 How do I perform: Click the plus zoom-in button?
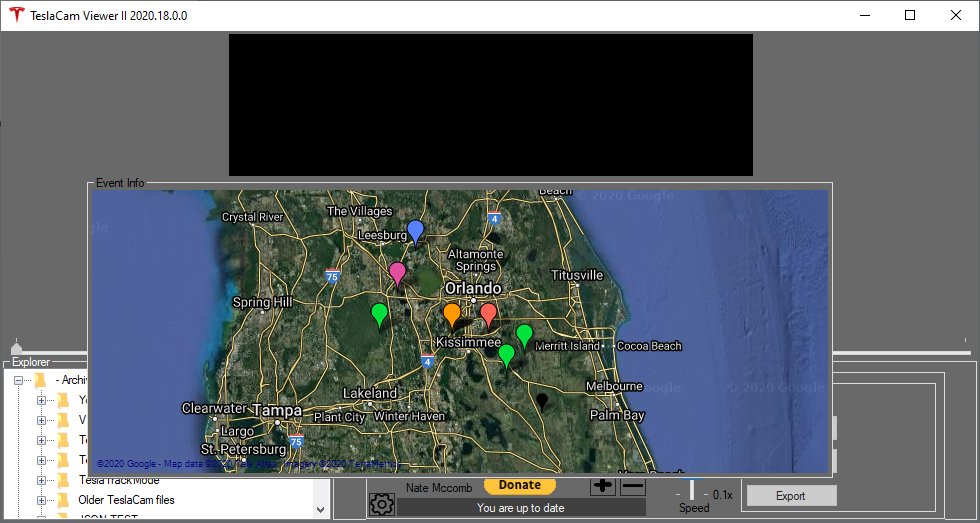[602, 486]
